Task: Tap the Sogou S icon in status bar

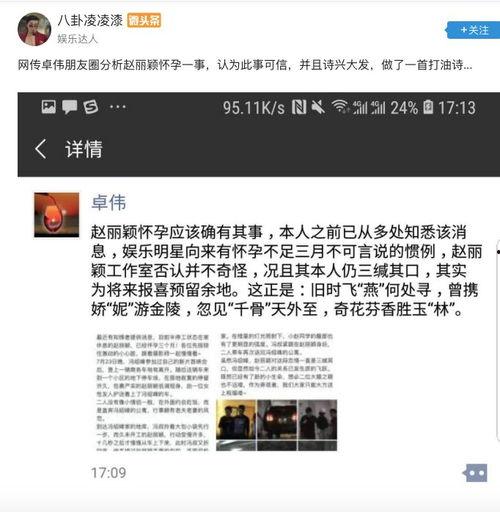Action: 90,107
